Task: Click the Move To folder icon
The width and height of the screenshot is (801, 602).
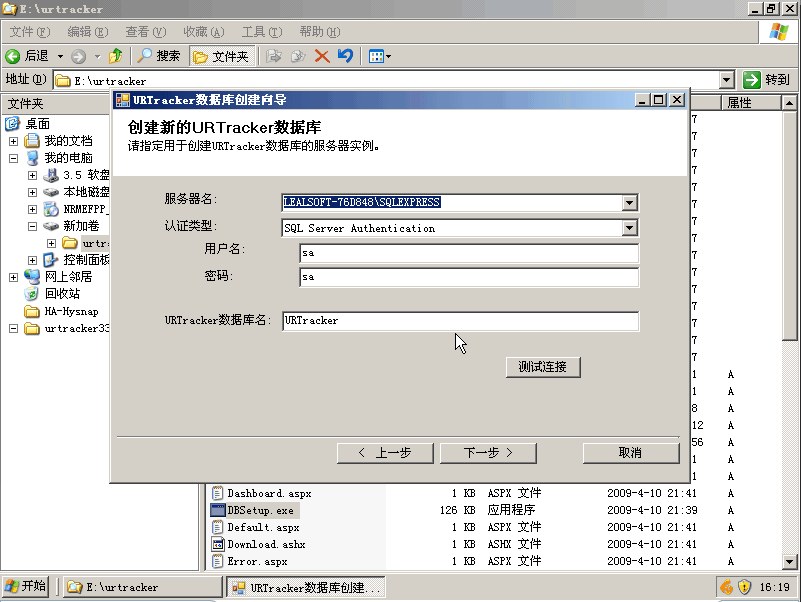Action: [x=274, y=56]
